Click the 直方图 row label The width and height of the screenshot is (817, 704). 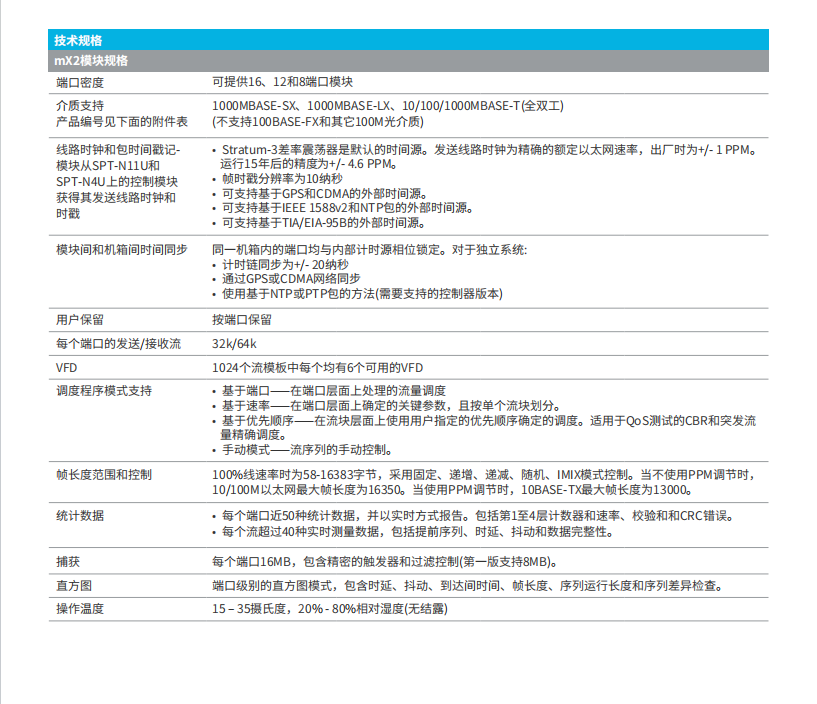pyautogui.click(x=74, y=585)
